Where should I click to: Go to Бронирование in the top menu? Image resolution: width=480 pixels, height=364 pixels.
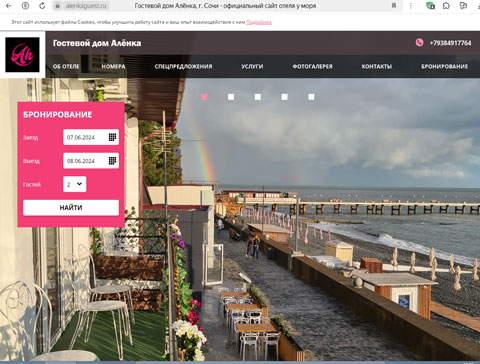pyautogui.click(x=445, y=66)
